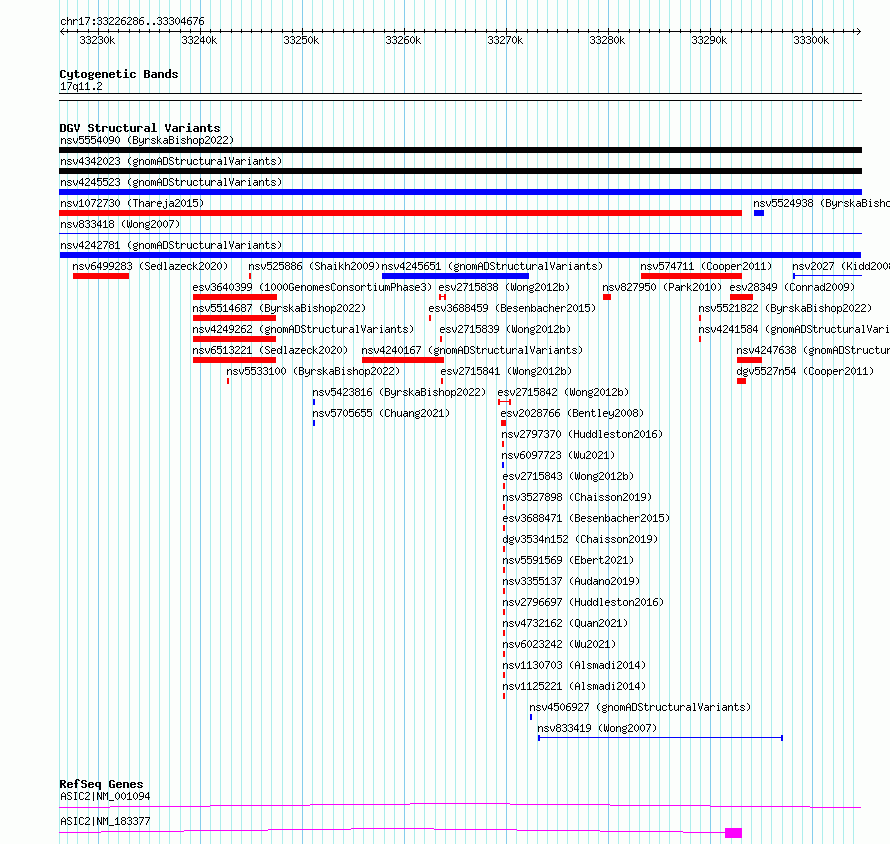Open nsv6097723 (Wu2021) label
890x844 pixels.
[558, 455]
